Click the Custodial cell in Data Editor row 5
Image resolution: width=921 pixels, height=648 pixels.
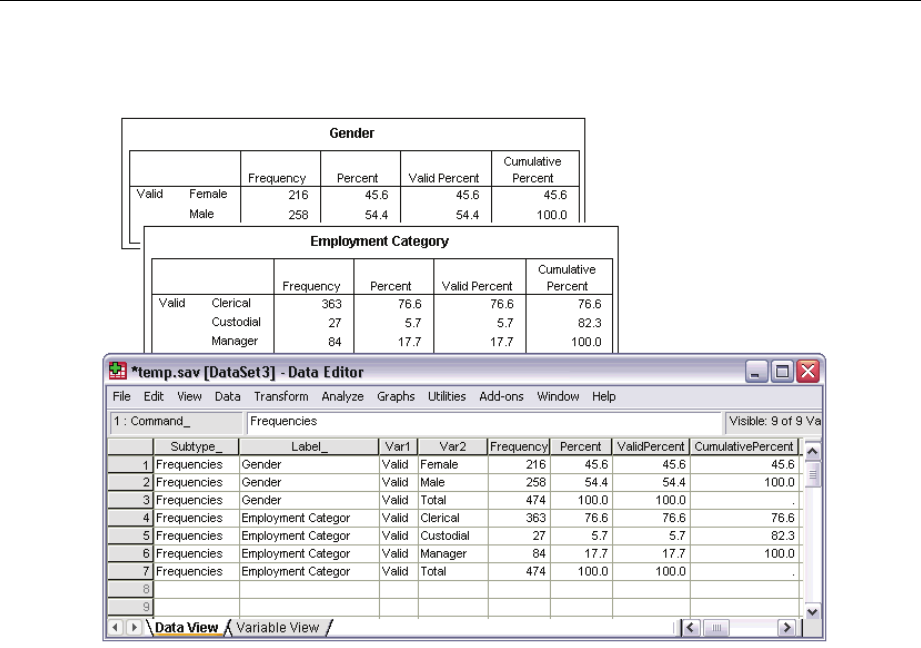click(x=453, y=536)
